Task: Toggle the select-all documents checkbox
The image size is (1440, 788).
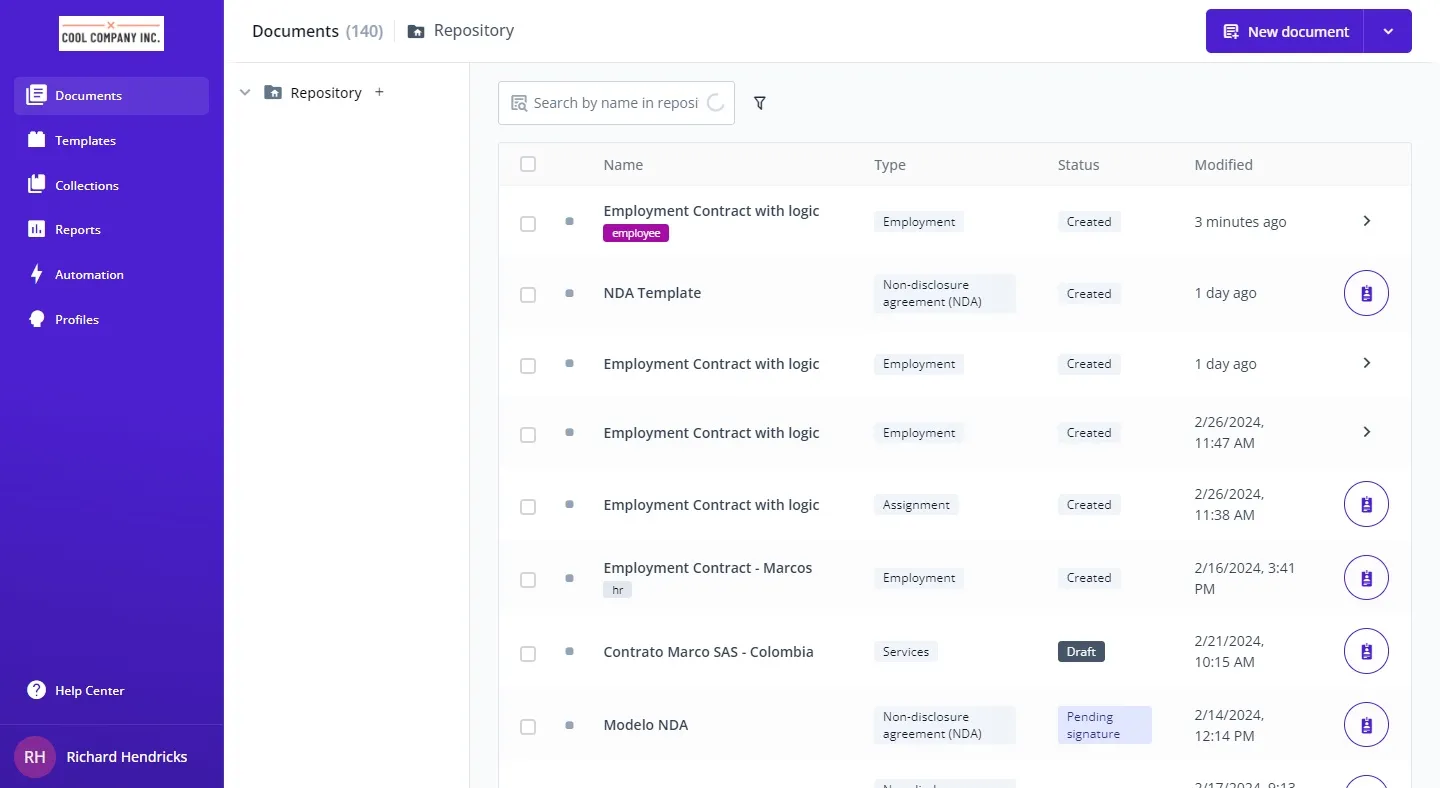Action: tap(528, 164)
